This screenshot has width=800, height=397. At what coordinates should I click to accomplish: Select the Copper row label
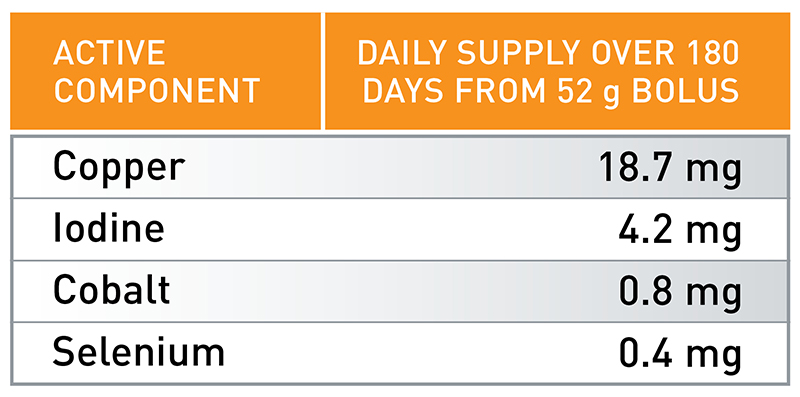(119, 168)
